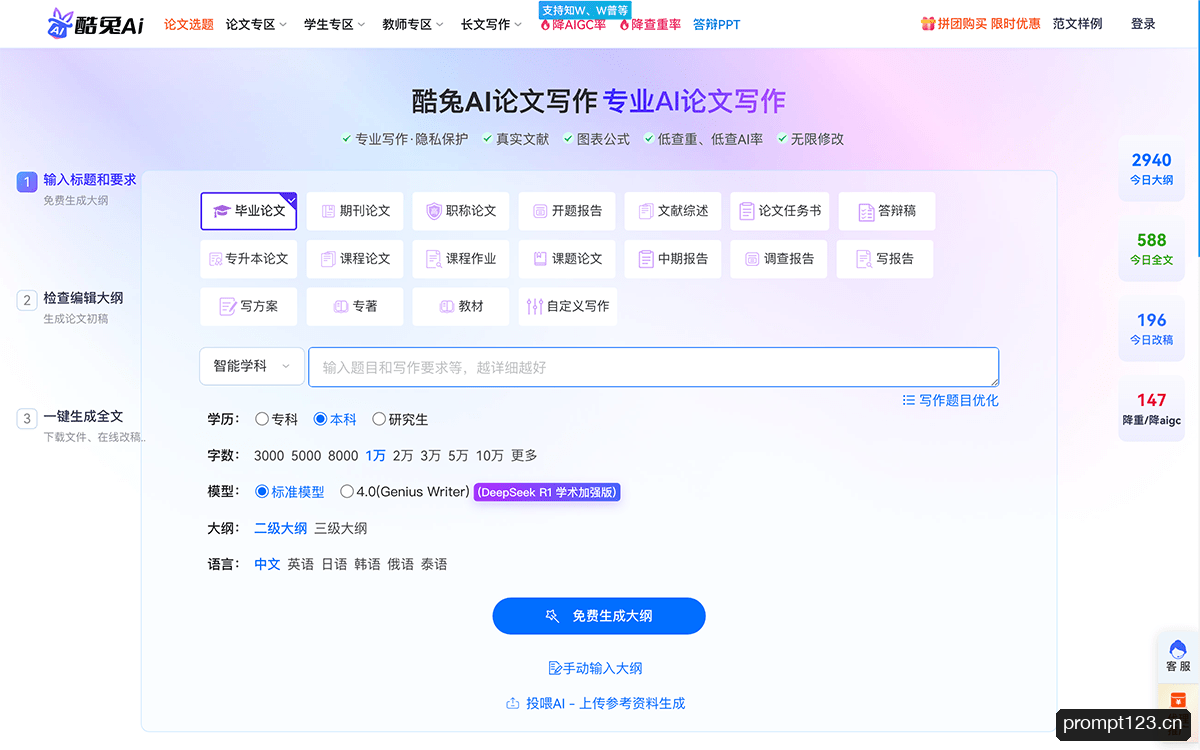This screenshot has width=1200, height=750.
Task: Choose 日语 as writing language
Action: point(334,564)
